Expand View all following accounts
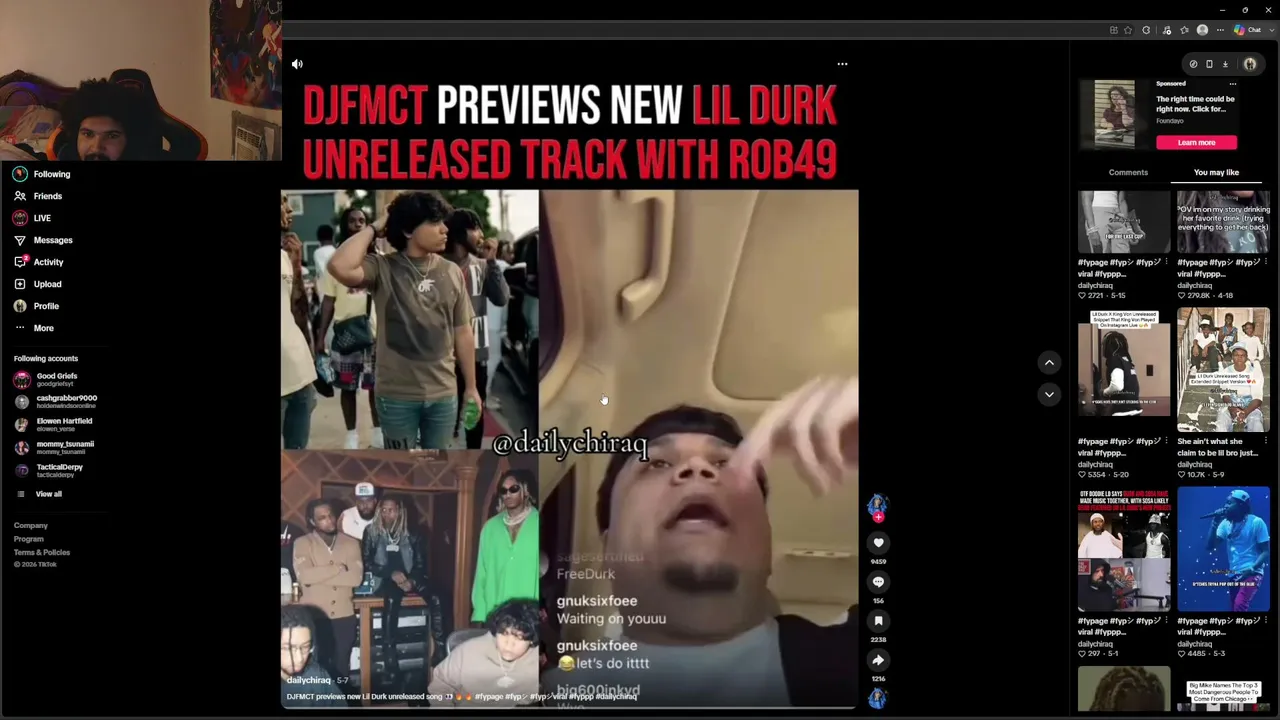Image resolution: width=1280 pixels, height=720 pixels. (39, 494)
